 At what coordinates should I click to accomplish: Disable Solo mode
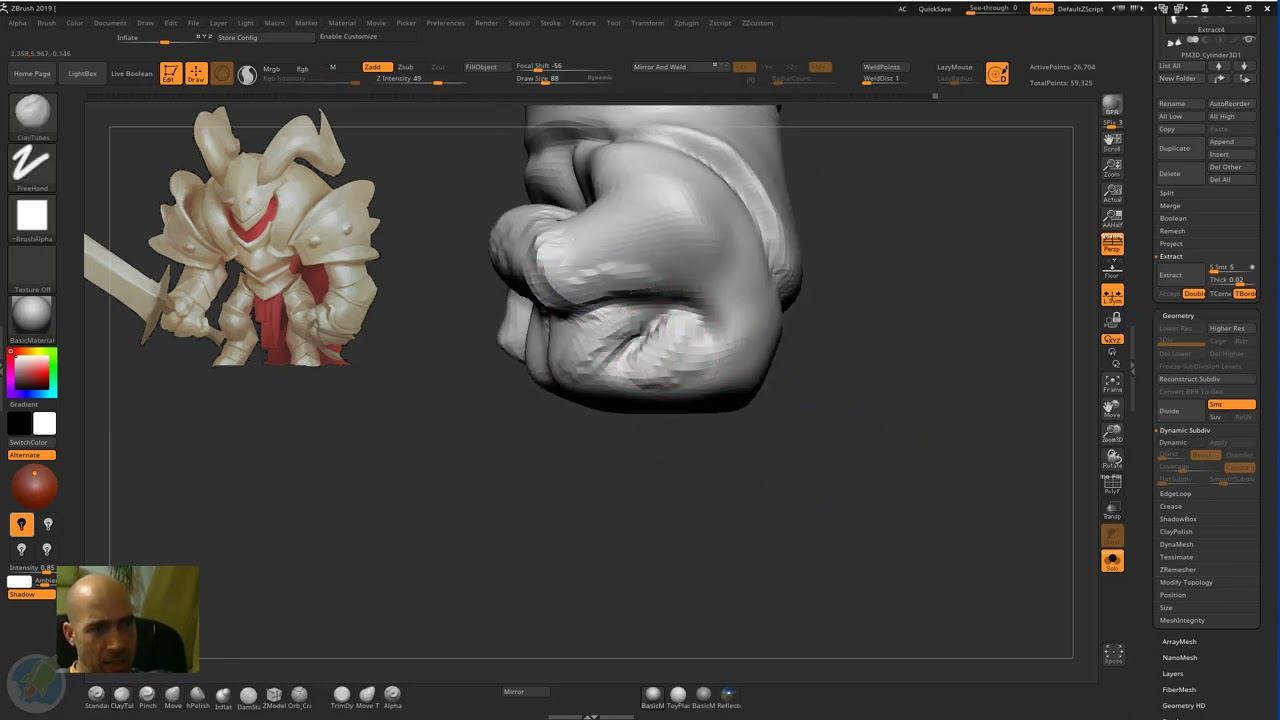[1112, 561]
